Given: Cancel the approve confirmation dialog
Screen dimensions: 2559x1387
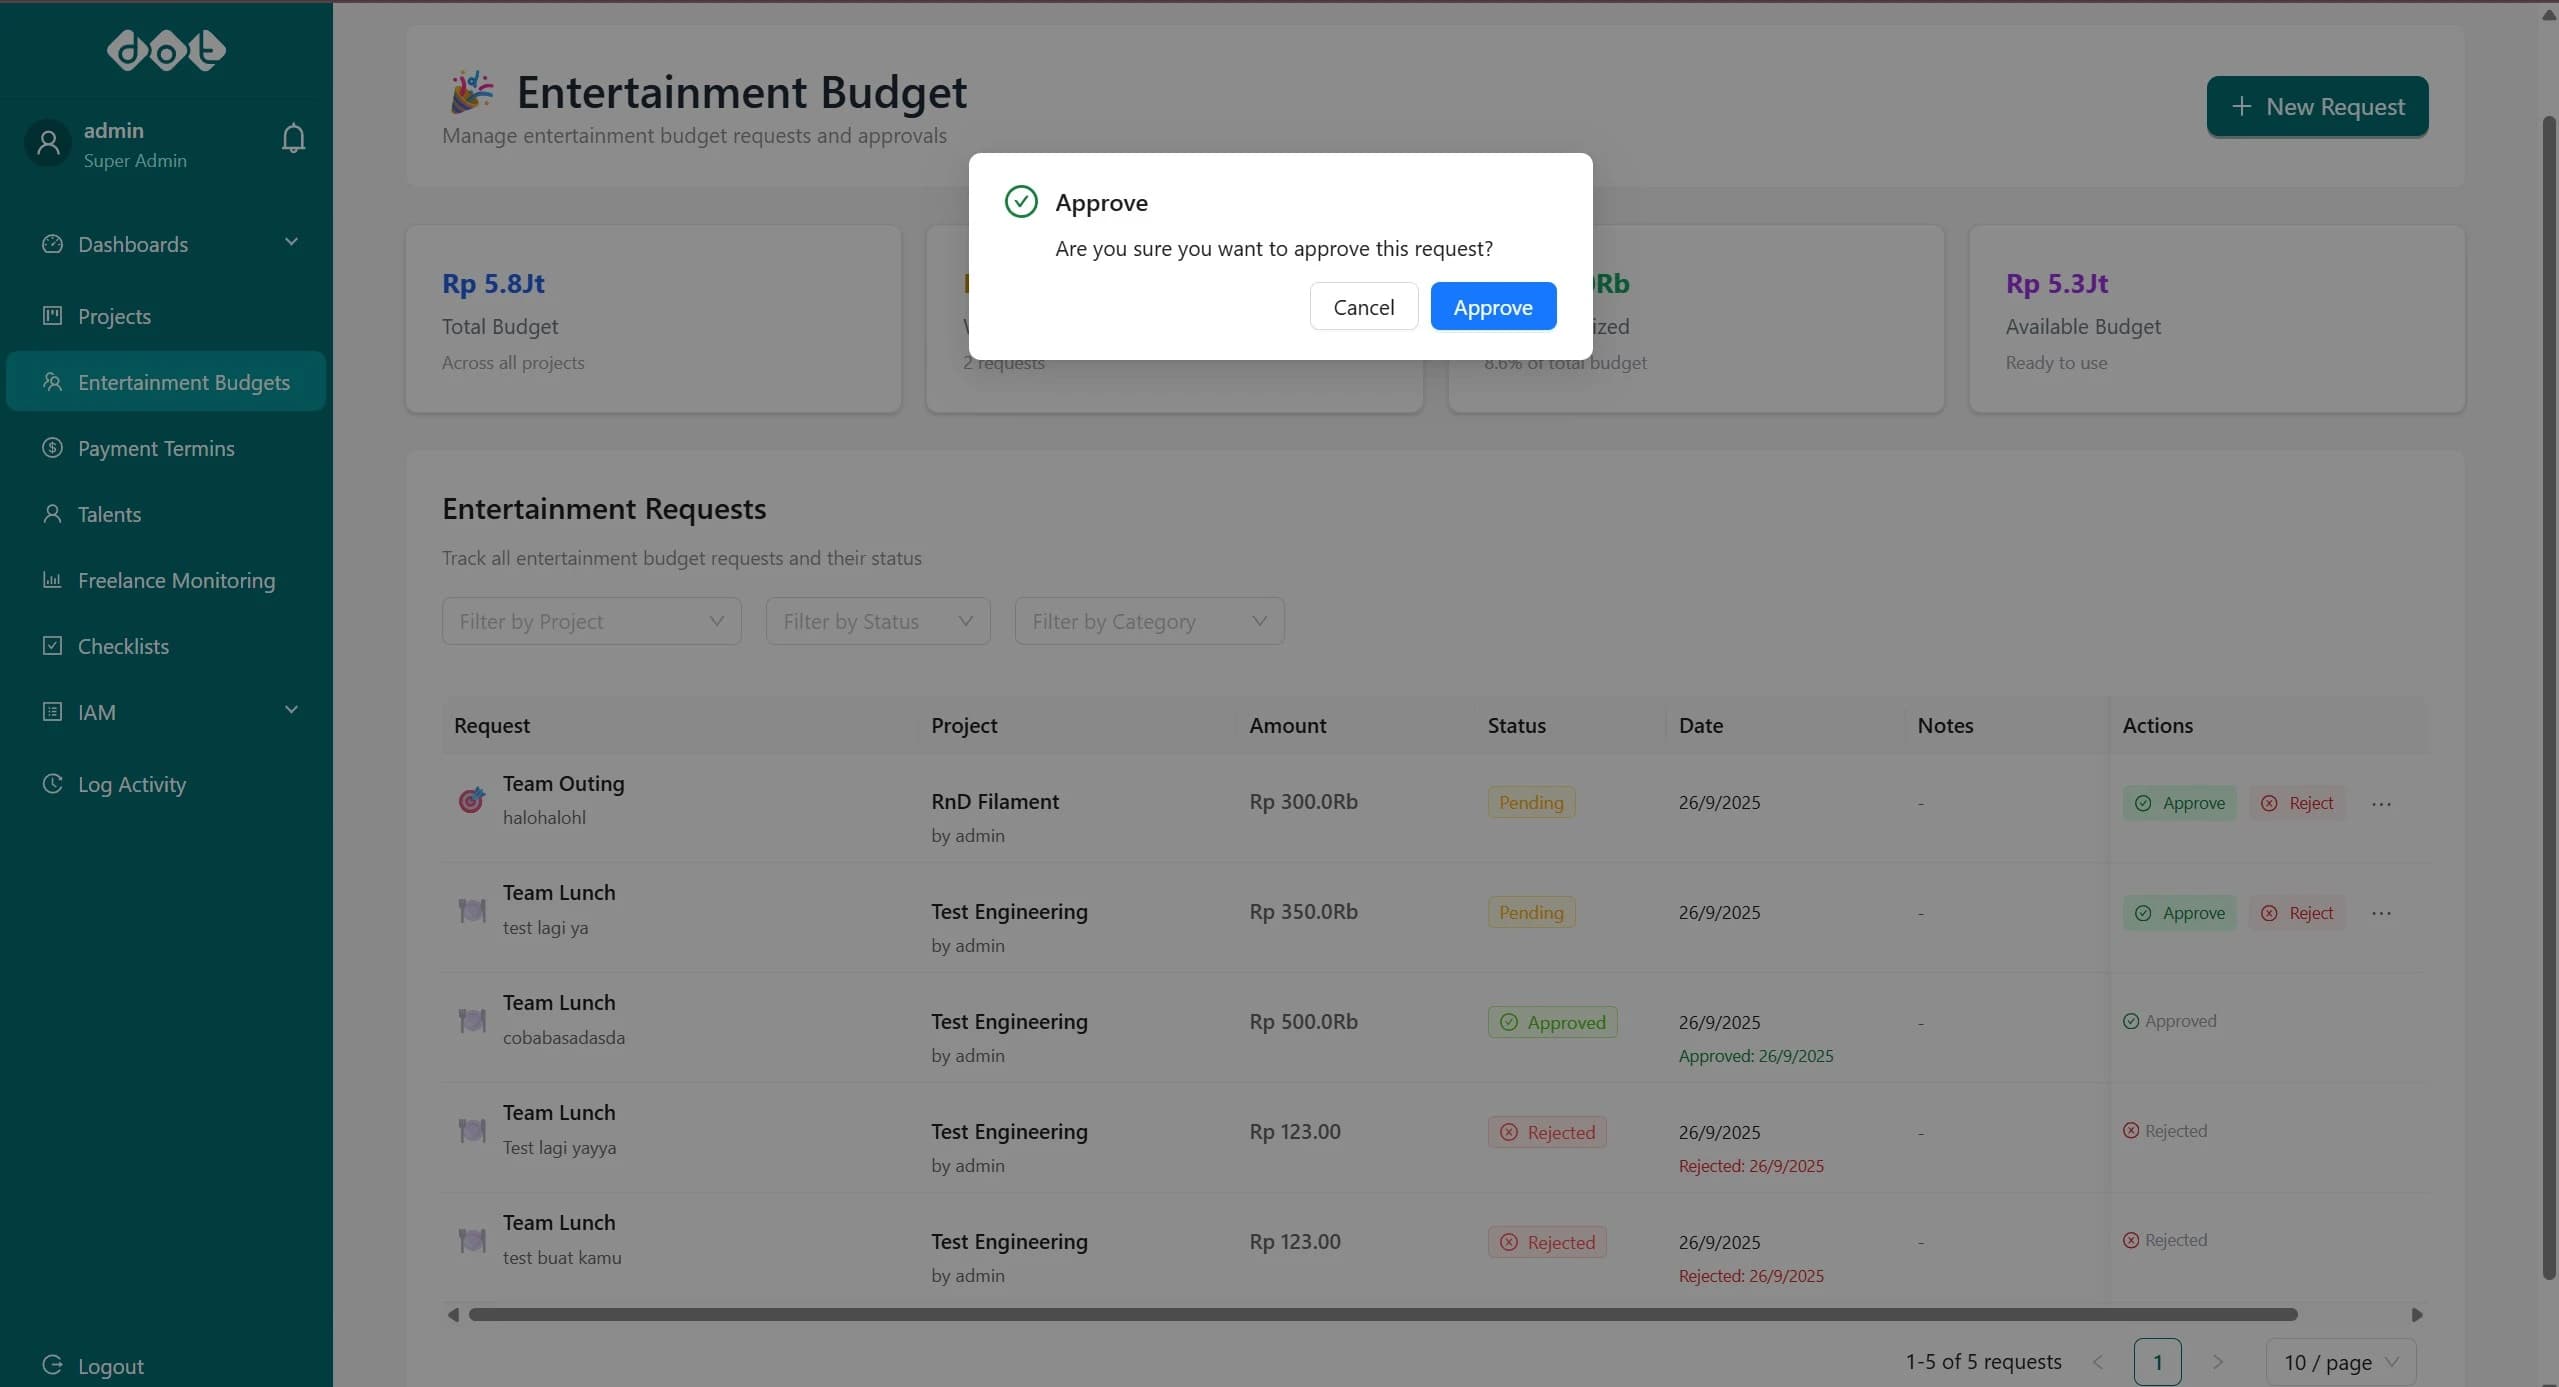Looking at the screenshot, I should tap(1363, 306).
